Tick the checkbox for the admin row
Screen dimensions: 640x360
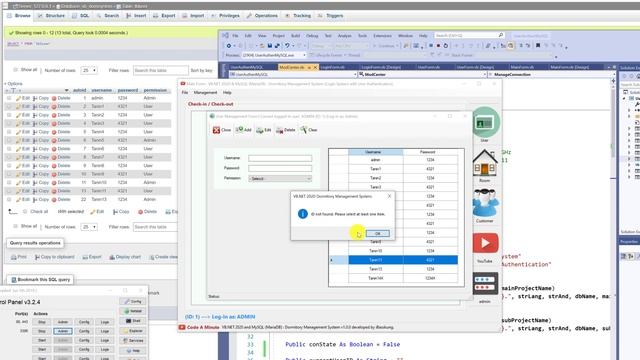pyautogui.click(x=9, y=98)
